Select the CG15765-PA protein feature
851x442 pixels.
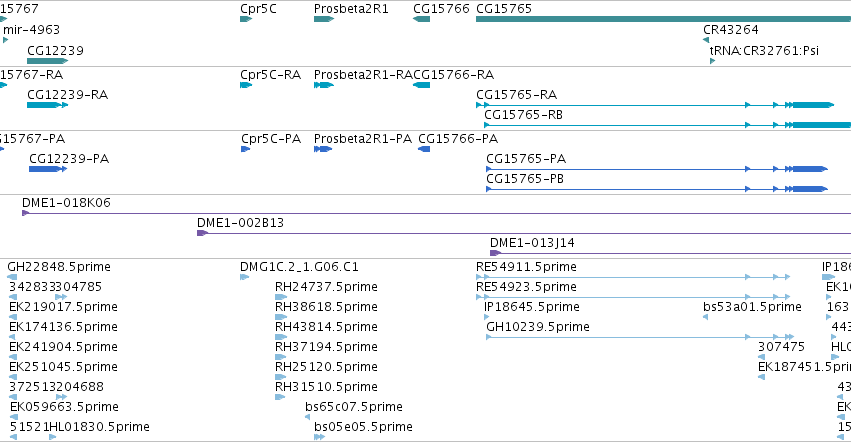point(657,169)
